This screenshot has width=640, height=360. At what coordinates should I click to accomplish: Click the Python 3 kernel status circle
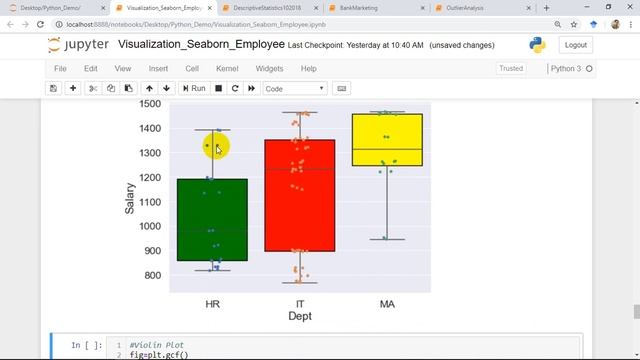[x=589, y=69]
